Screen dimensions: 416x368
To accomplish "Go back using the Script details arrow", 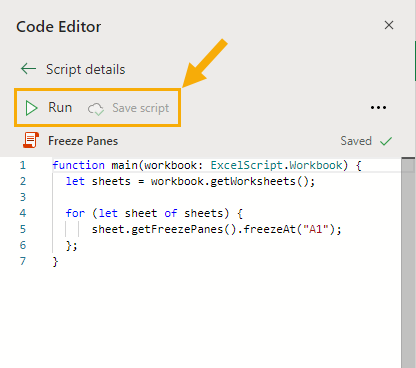I will click(28, 69).
